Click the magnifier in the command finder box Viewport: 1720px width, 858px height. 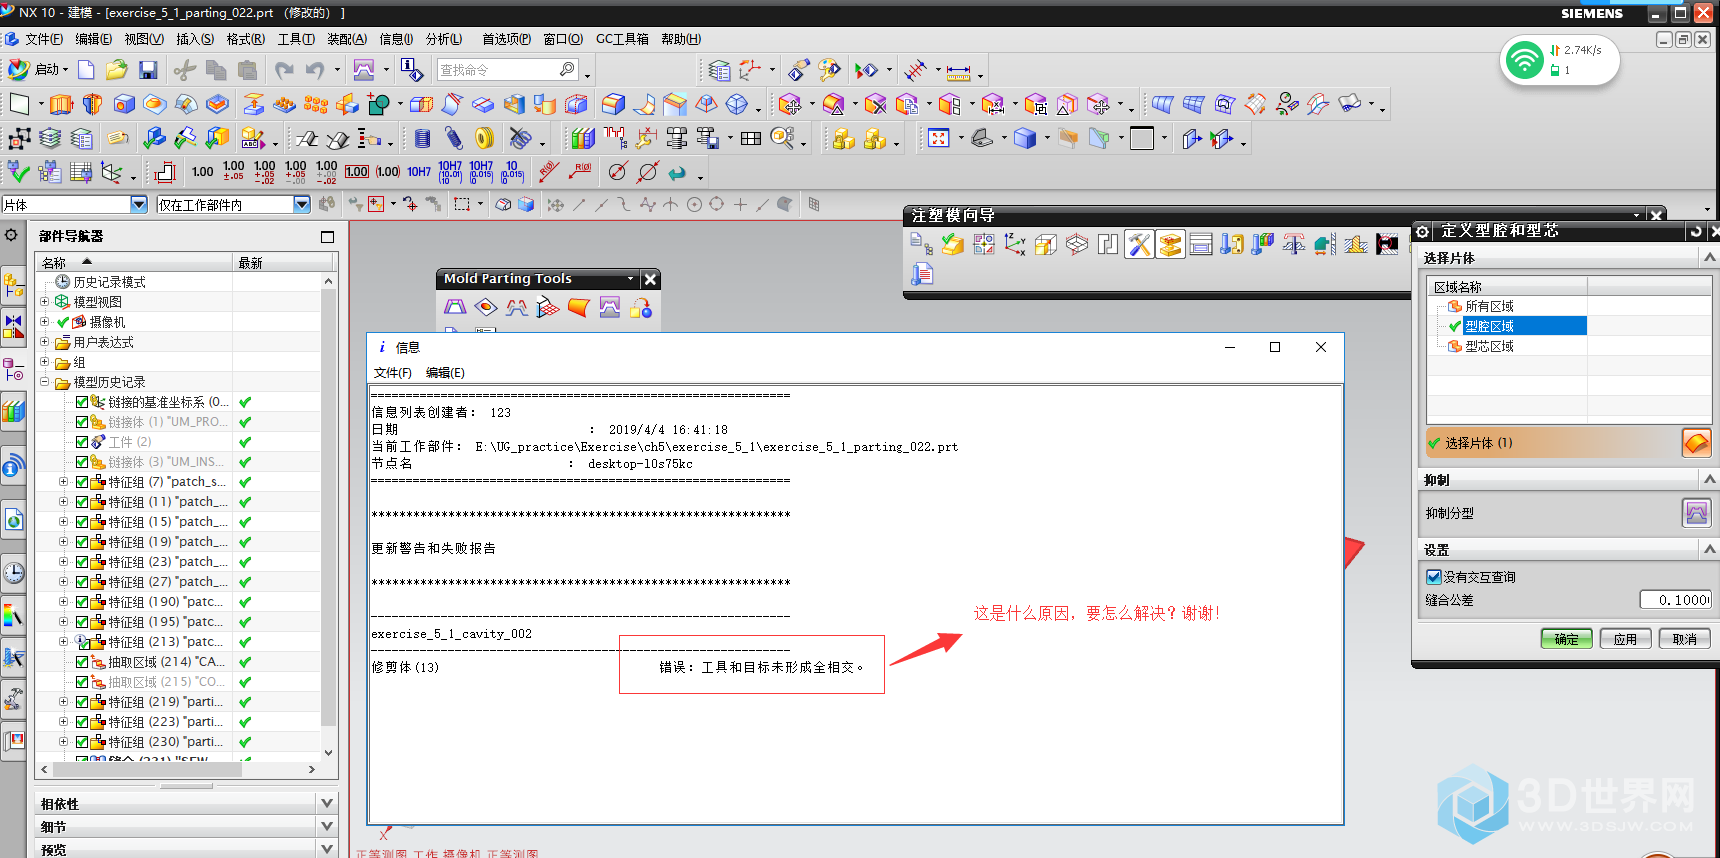[568, 69]
